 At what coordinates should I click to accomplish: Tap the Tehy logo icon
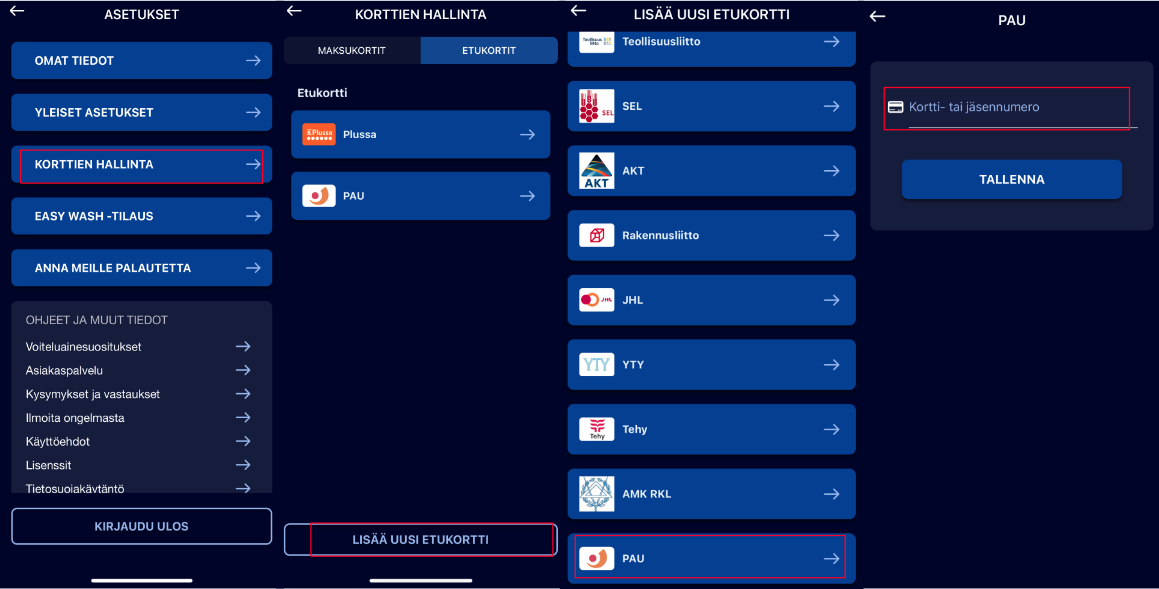click(x=597, y=429)
